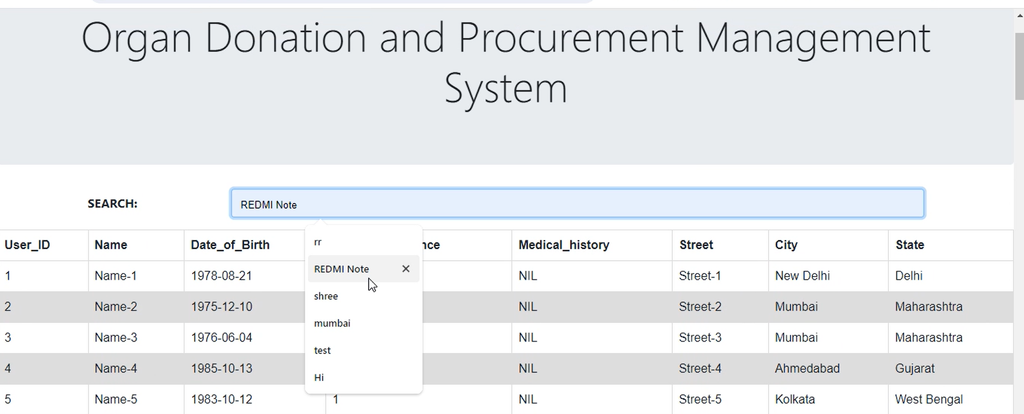Click the date 1978-08-21
This screenshot has width=1024, height=414.
[x=221, y=276]
